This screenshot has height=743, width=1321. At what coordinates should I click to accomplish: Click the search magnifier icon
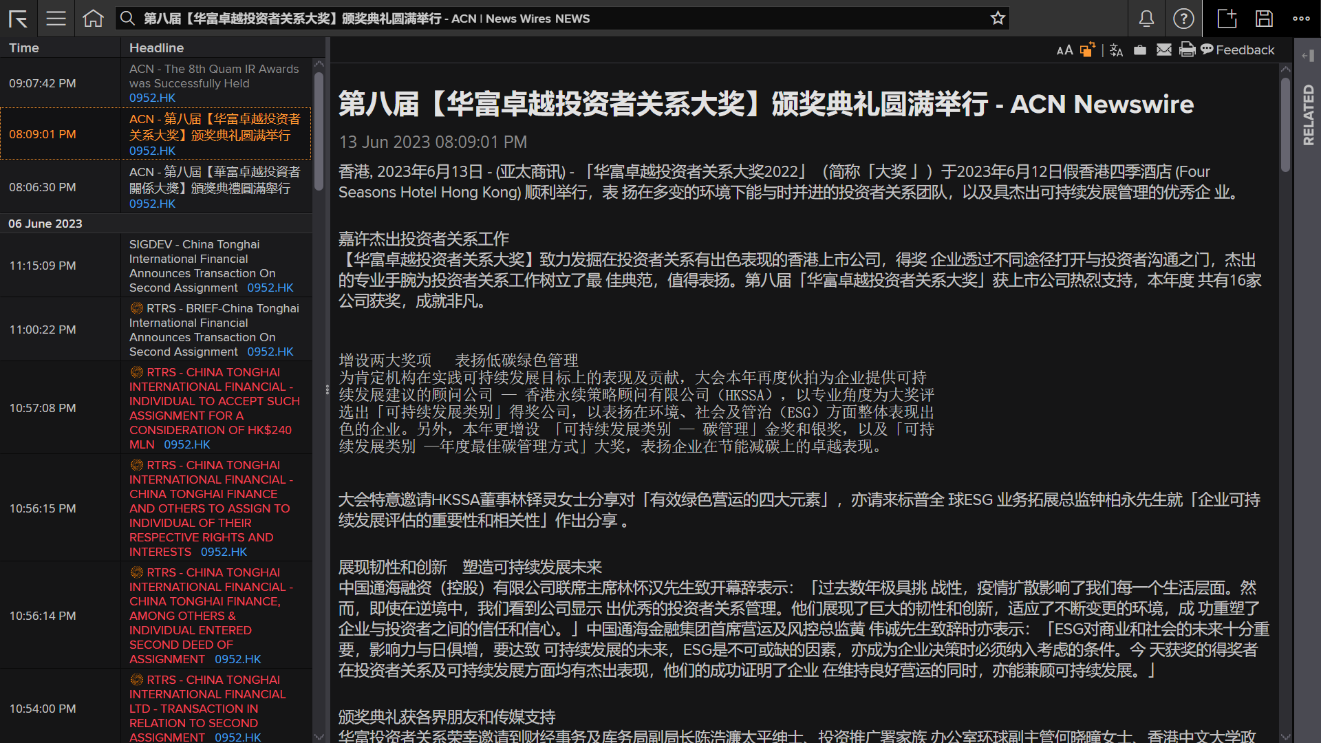tap(127, 18)
